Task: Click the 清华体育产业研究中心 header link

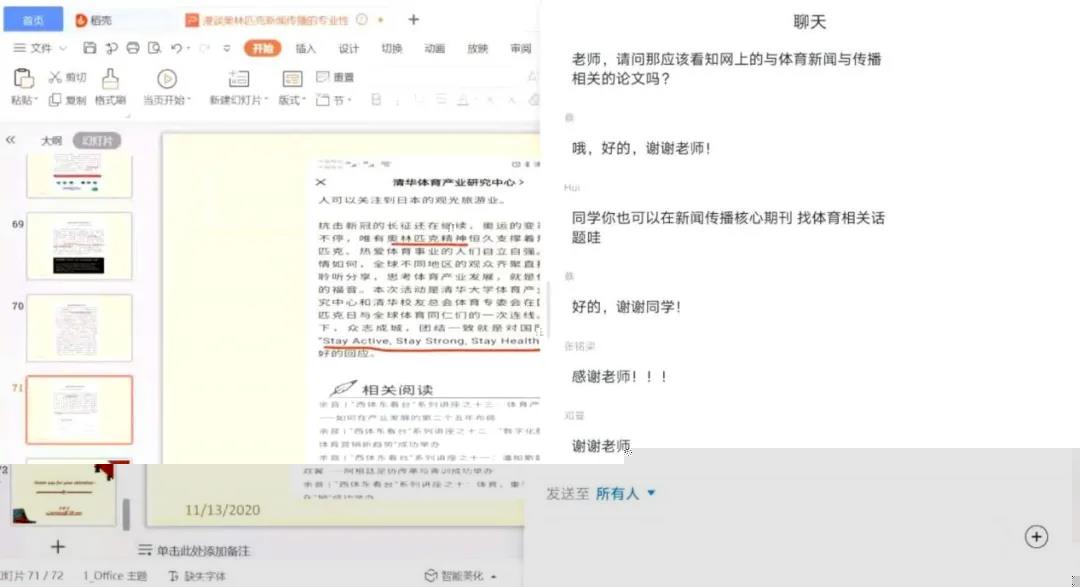Action: pos(458,182)
